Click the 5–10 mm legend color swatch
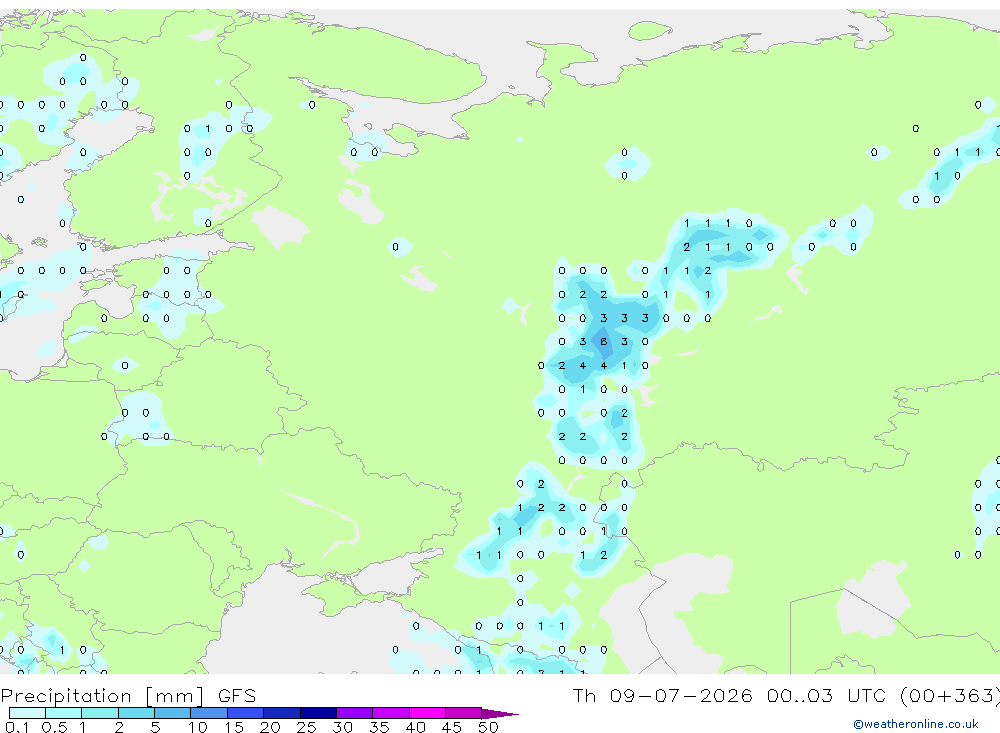Viewport: 1000px width, 733px height. [173, 713]
